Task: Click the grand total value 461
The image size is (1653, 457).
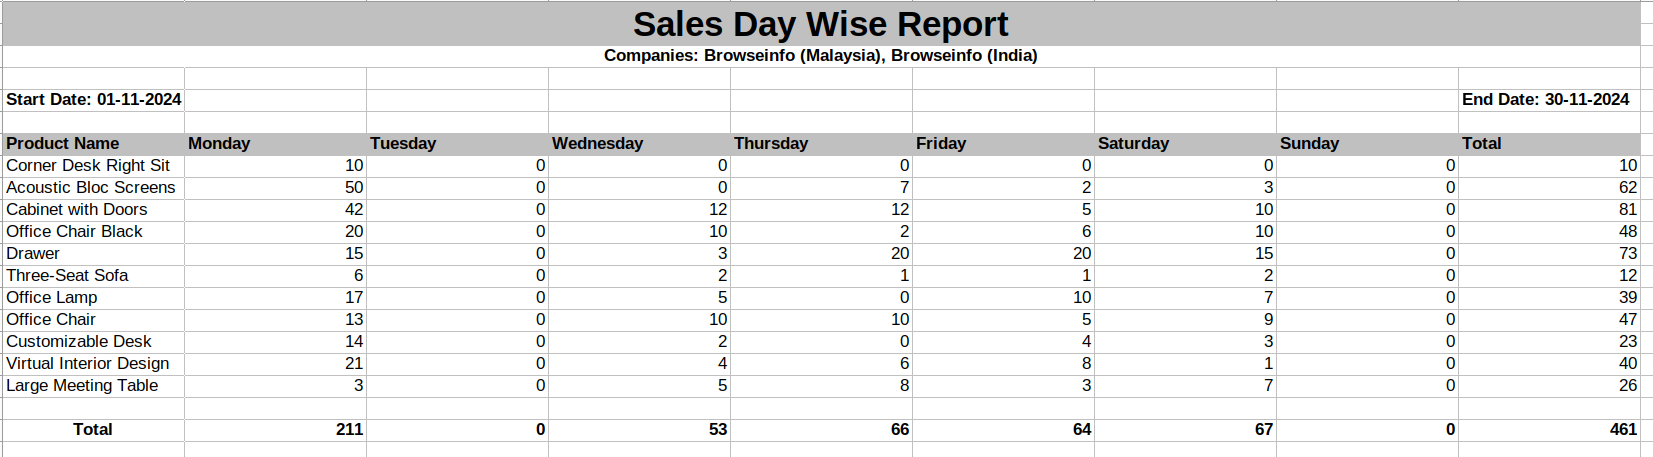Action: tap(1622, 430)
